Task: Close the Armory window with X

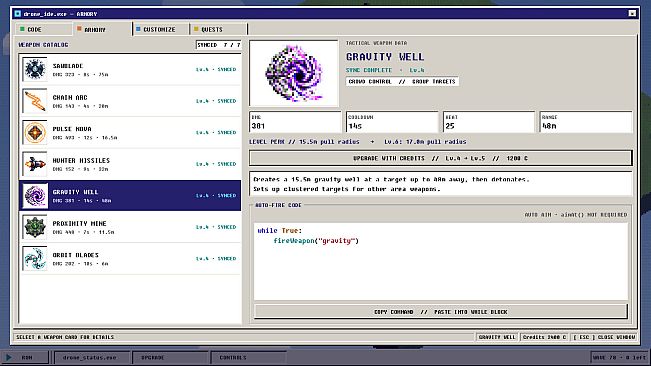Action: pyautogui.click(x=632, y=14)
